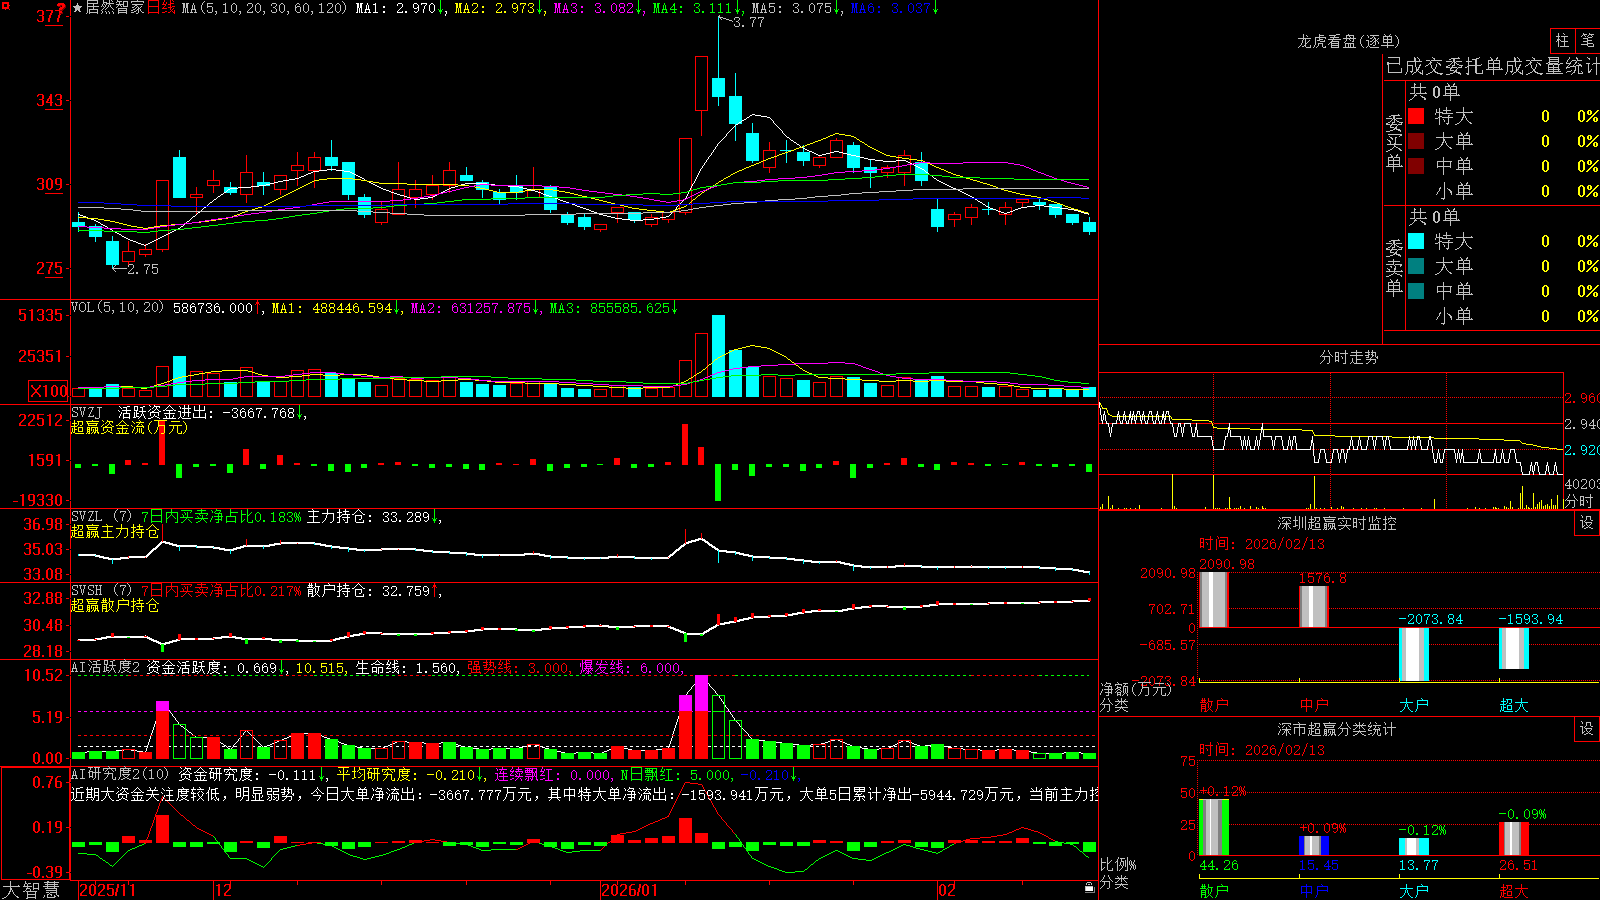This screenshot has width=1600, height=900.
Task: Click the 资金活跃度: 0.669 readout
Action: [212, 667]
